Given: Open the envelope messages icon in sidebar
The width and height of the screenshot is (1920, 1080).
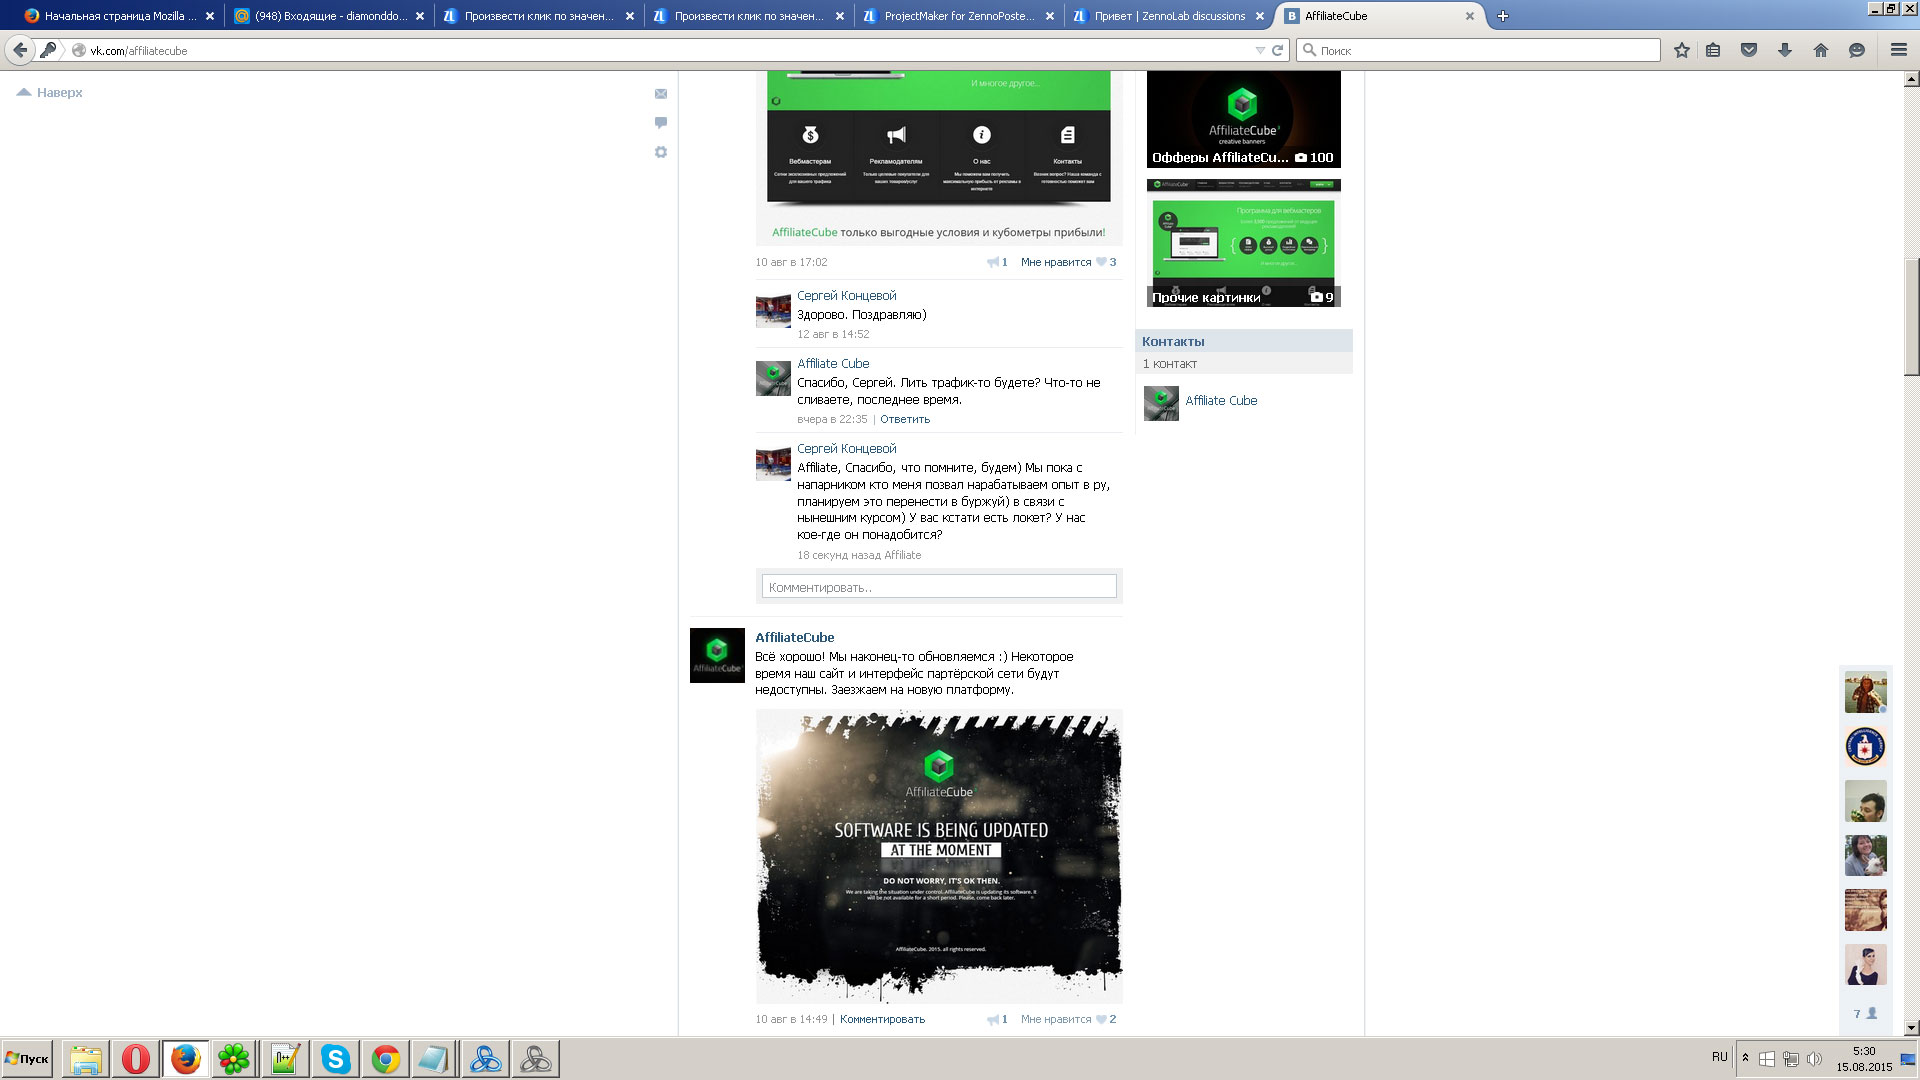Looking at the screenshot, I should pos(661,94).
